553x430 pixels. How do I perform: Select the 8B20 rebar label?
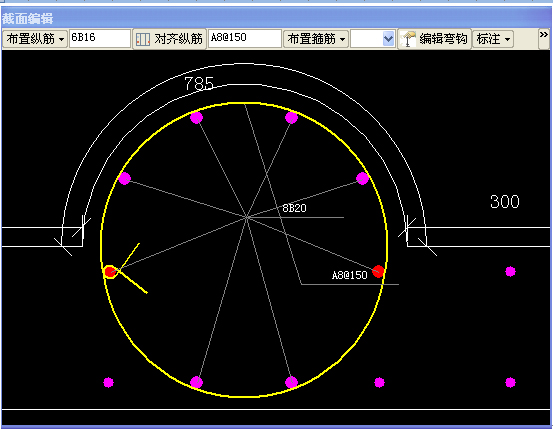[294, 208]
